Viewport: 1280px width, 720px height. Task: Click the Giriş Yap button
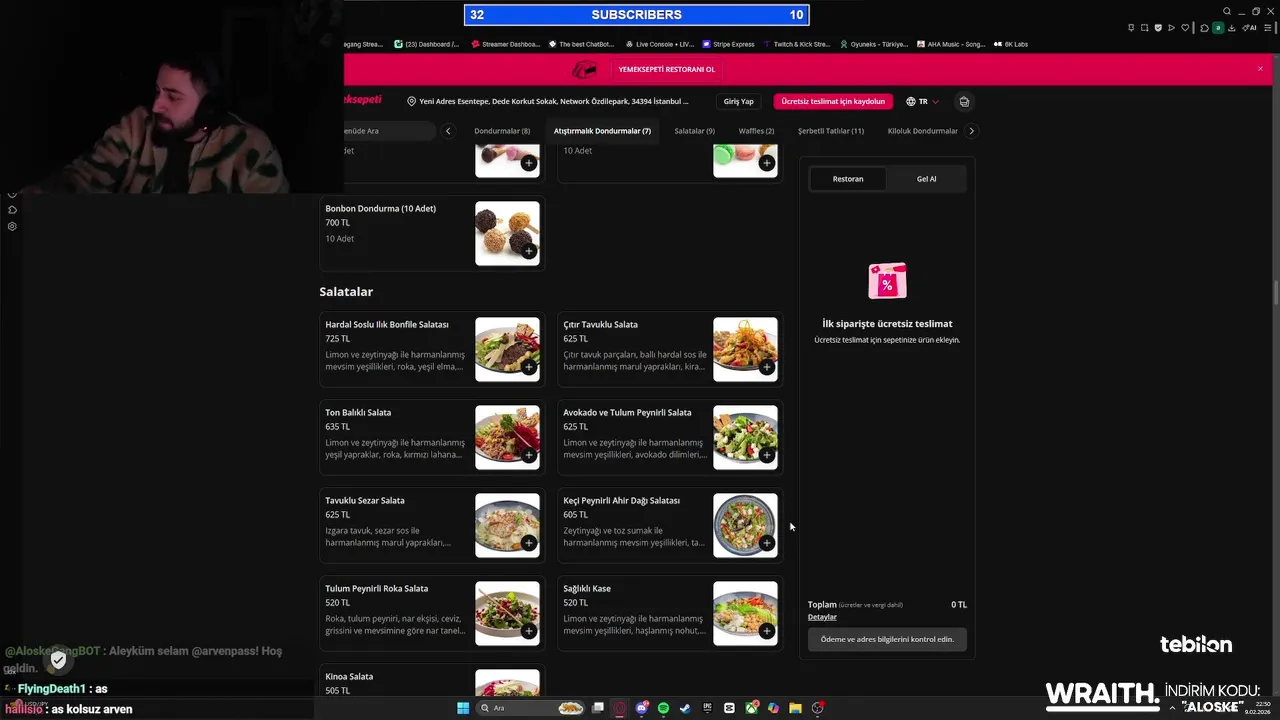coord(739,101)
